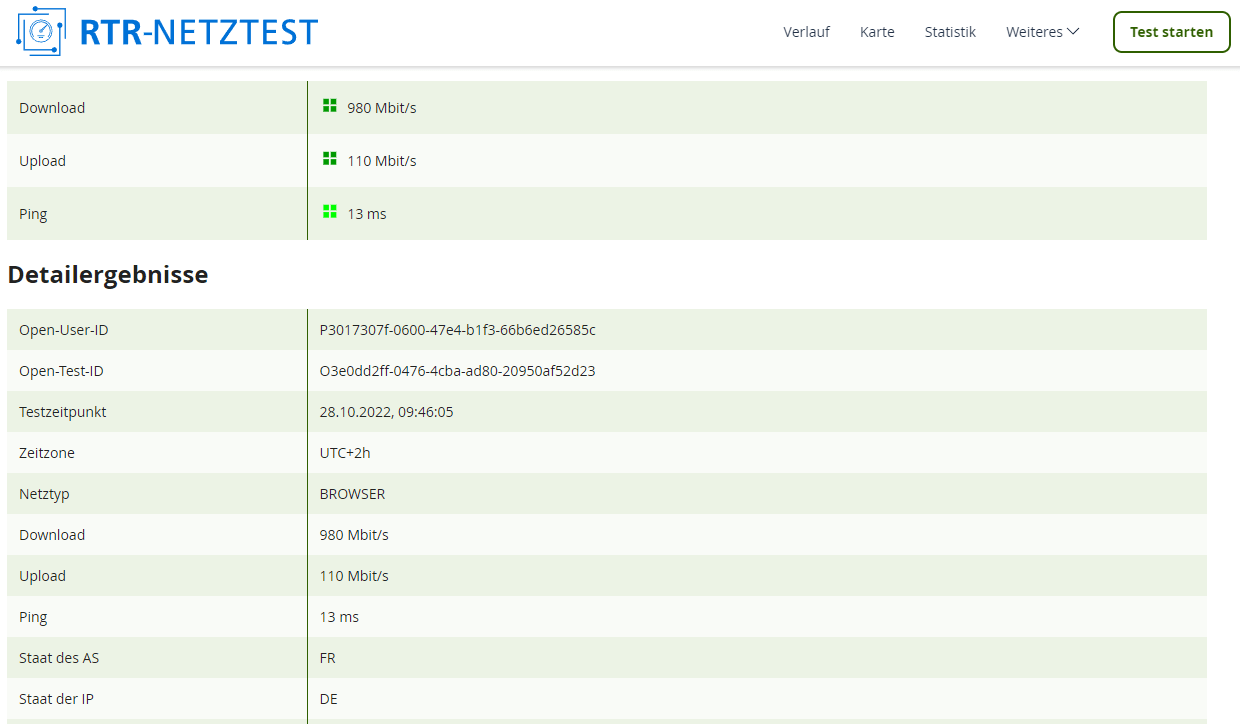Screen dimensions: 1240x724
Task: Go to the Statistik page
Action: coord(950,32)
